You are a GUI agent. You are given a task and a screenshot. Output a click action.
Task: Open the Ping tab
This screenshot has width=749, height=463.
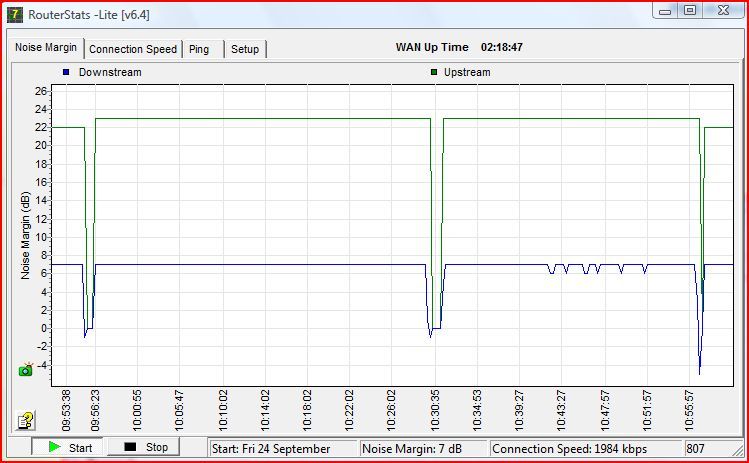[x=200, y=49]
